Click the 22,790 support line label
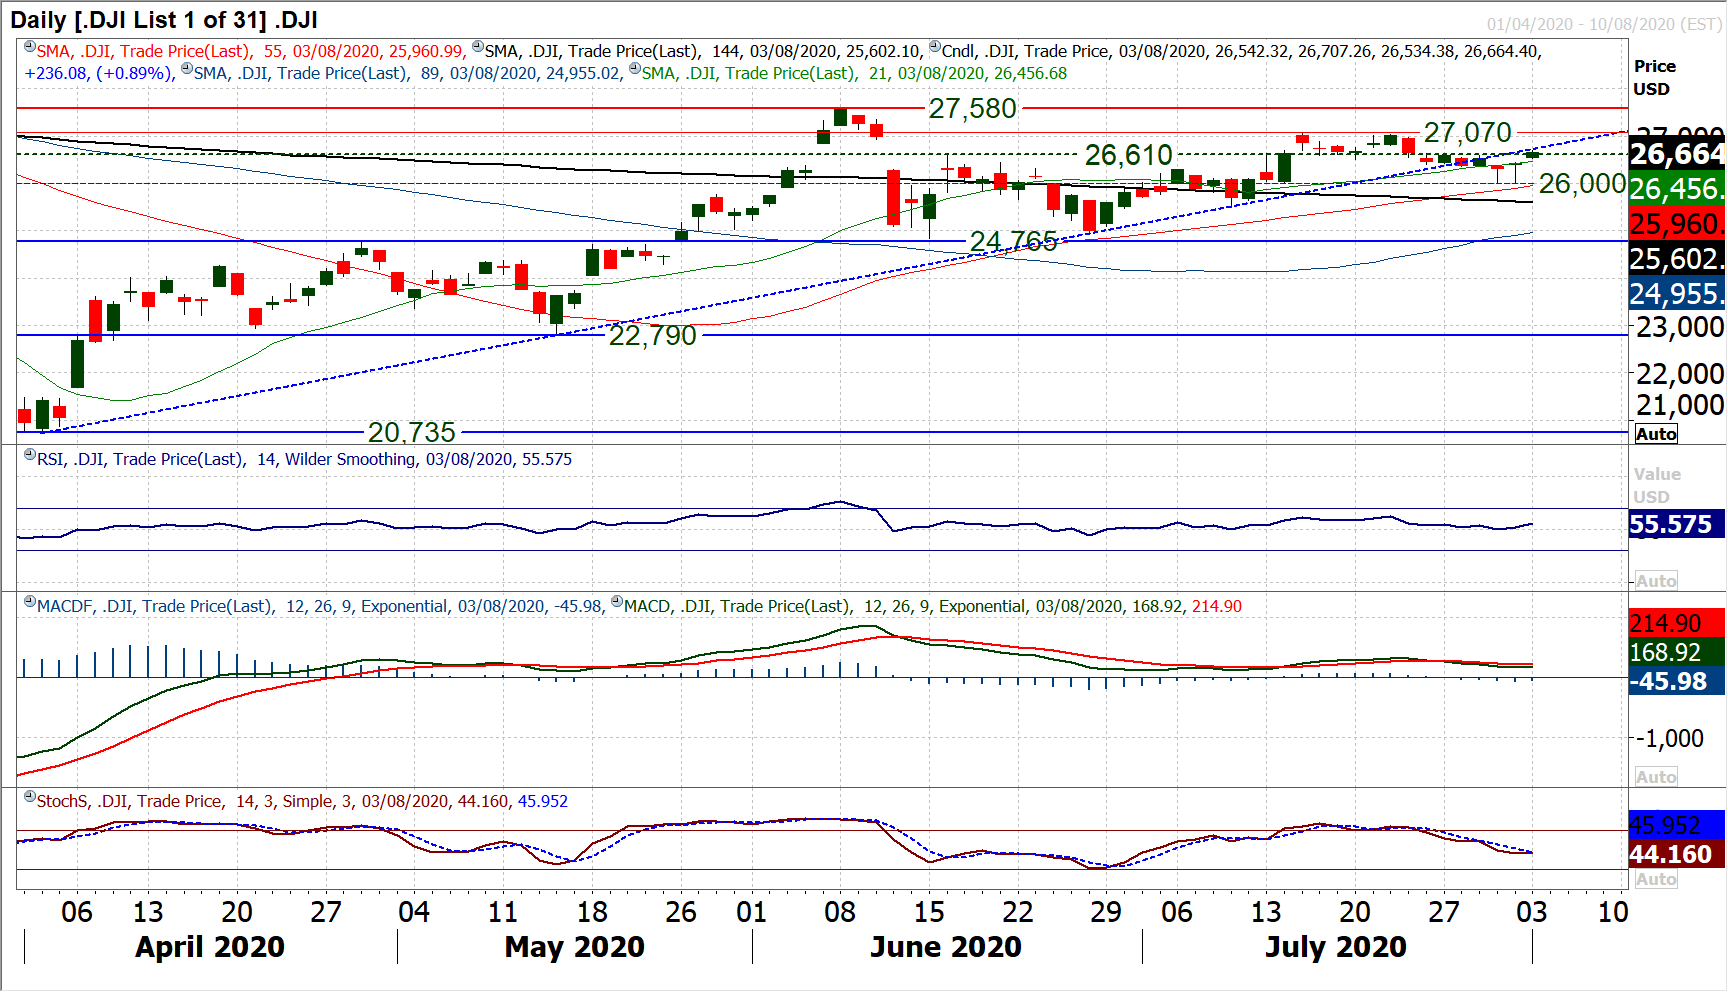The width and height of the screenshot is (1728, 992). [x=652, y=335]
